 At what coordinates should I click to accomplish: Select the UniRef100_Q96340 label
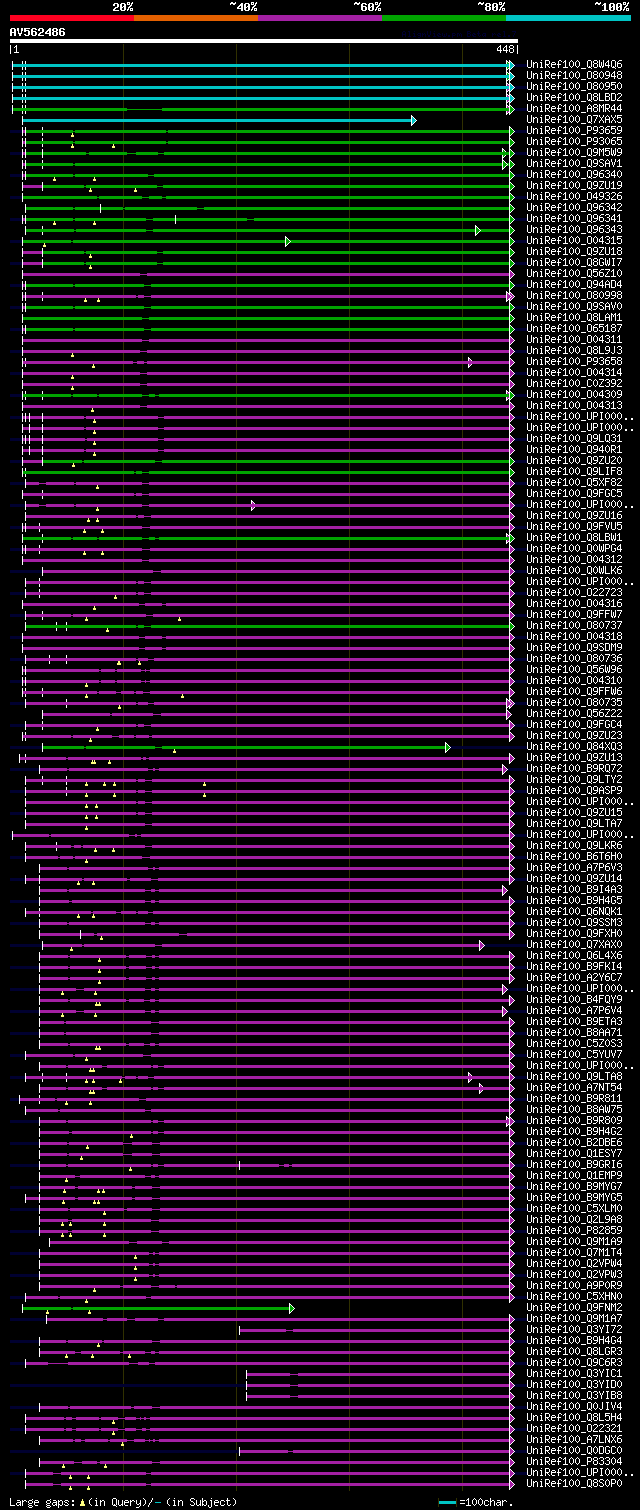click(x=574, y=174)
